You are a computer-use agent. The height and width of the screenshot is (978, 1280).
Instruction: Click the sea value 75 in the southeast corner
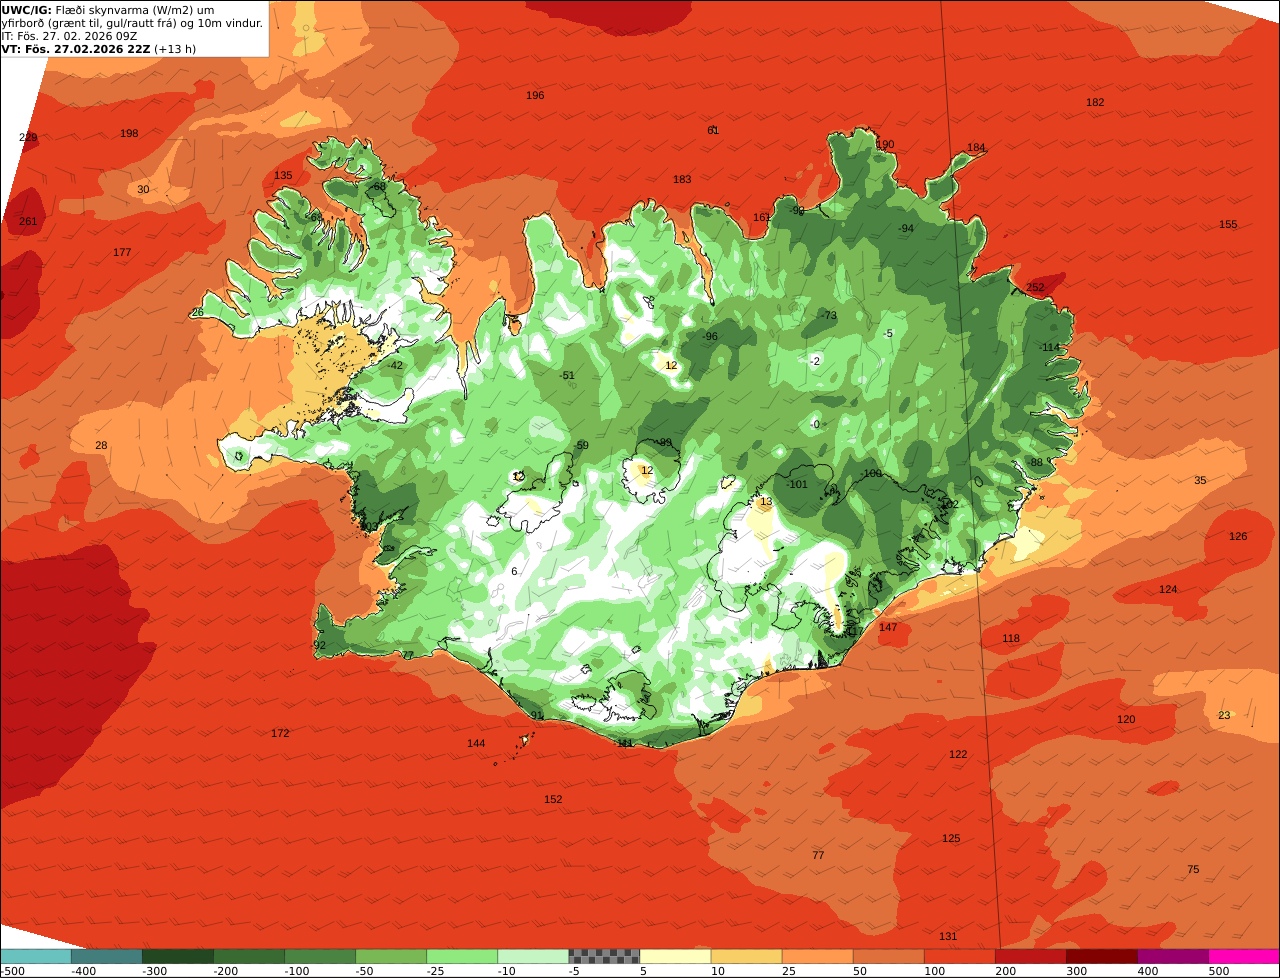click(x=1193, y=869)
